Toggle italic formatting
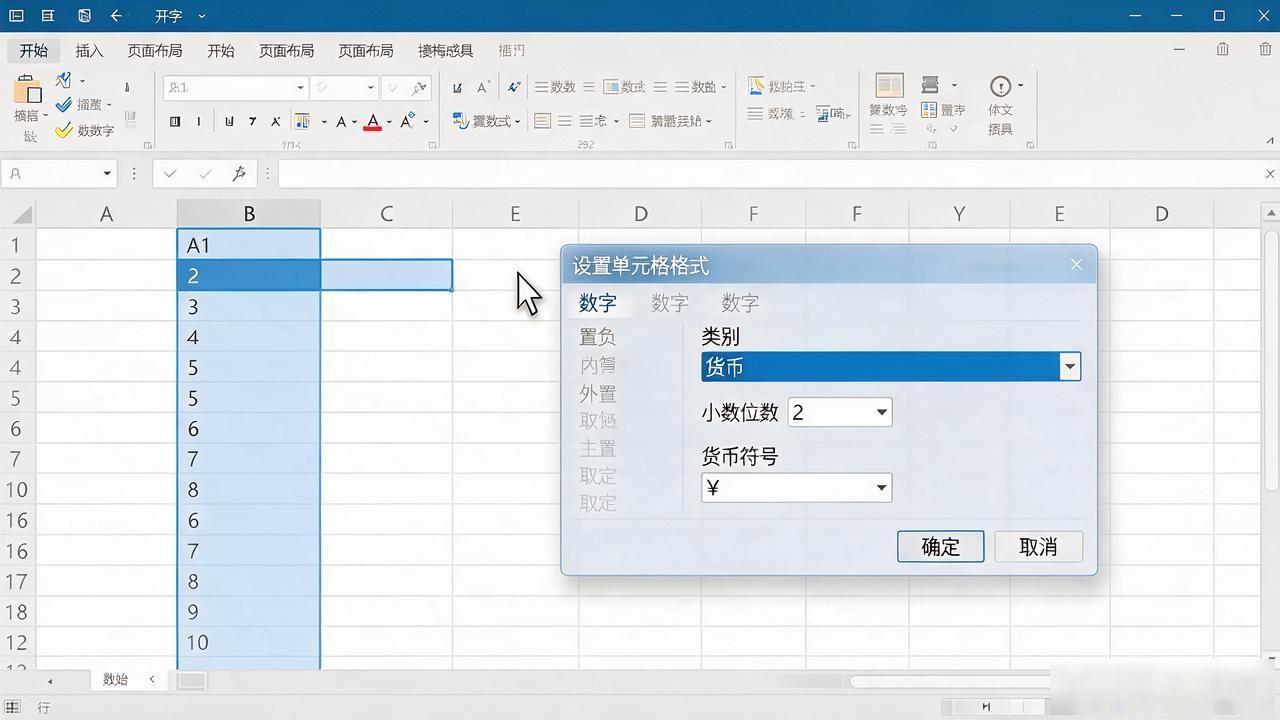Viewport: 1280px width, 720px height. 198,121
